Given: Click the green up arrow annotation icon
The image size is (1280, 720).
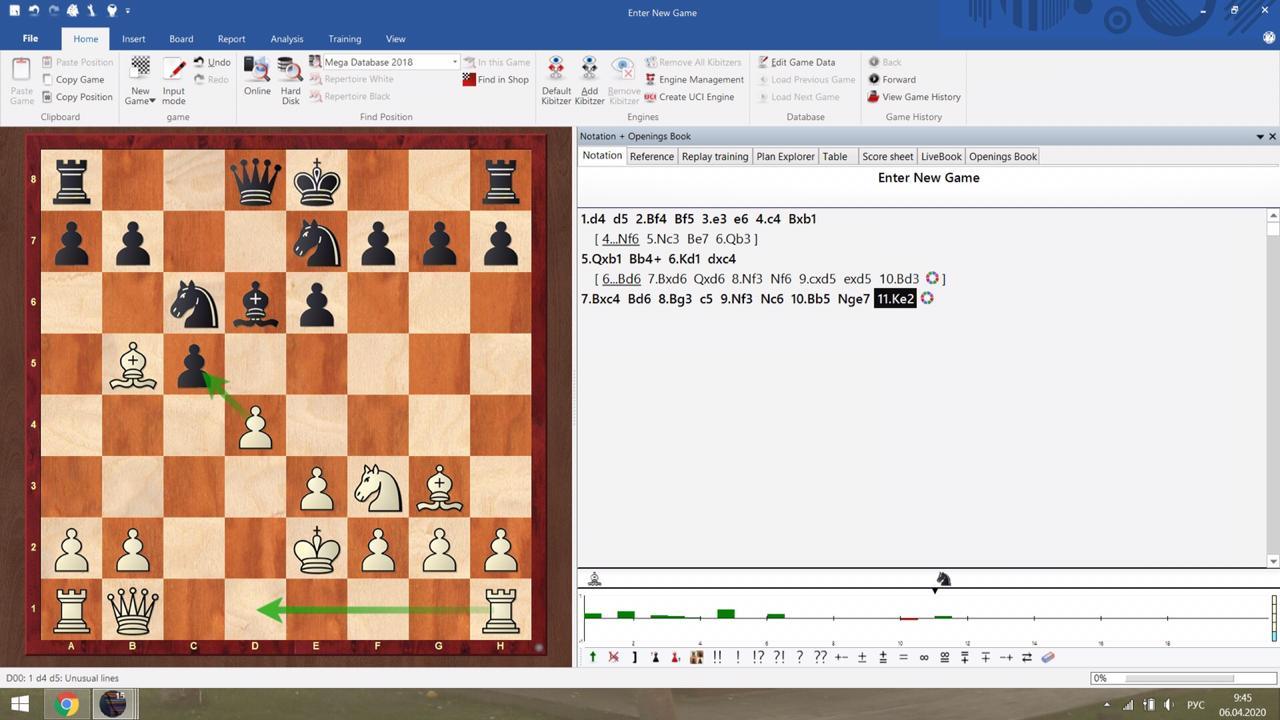Looking at the screenshot, I should (593, 657).
